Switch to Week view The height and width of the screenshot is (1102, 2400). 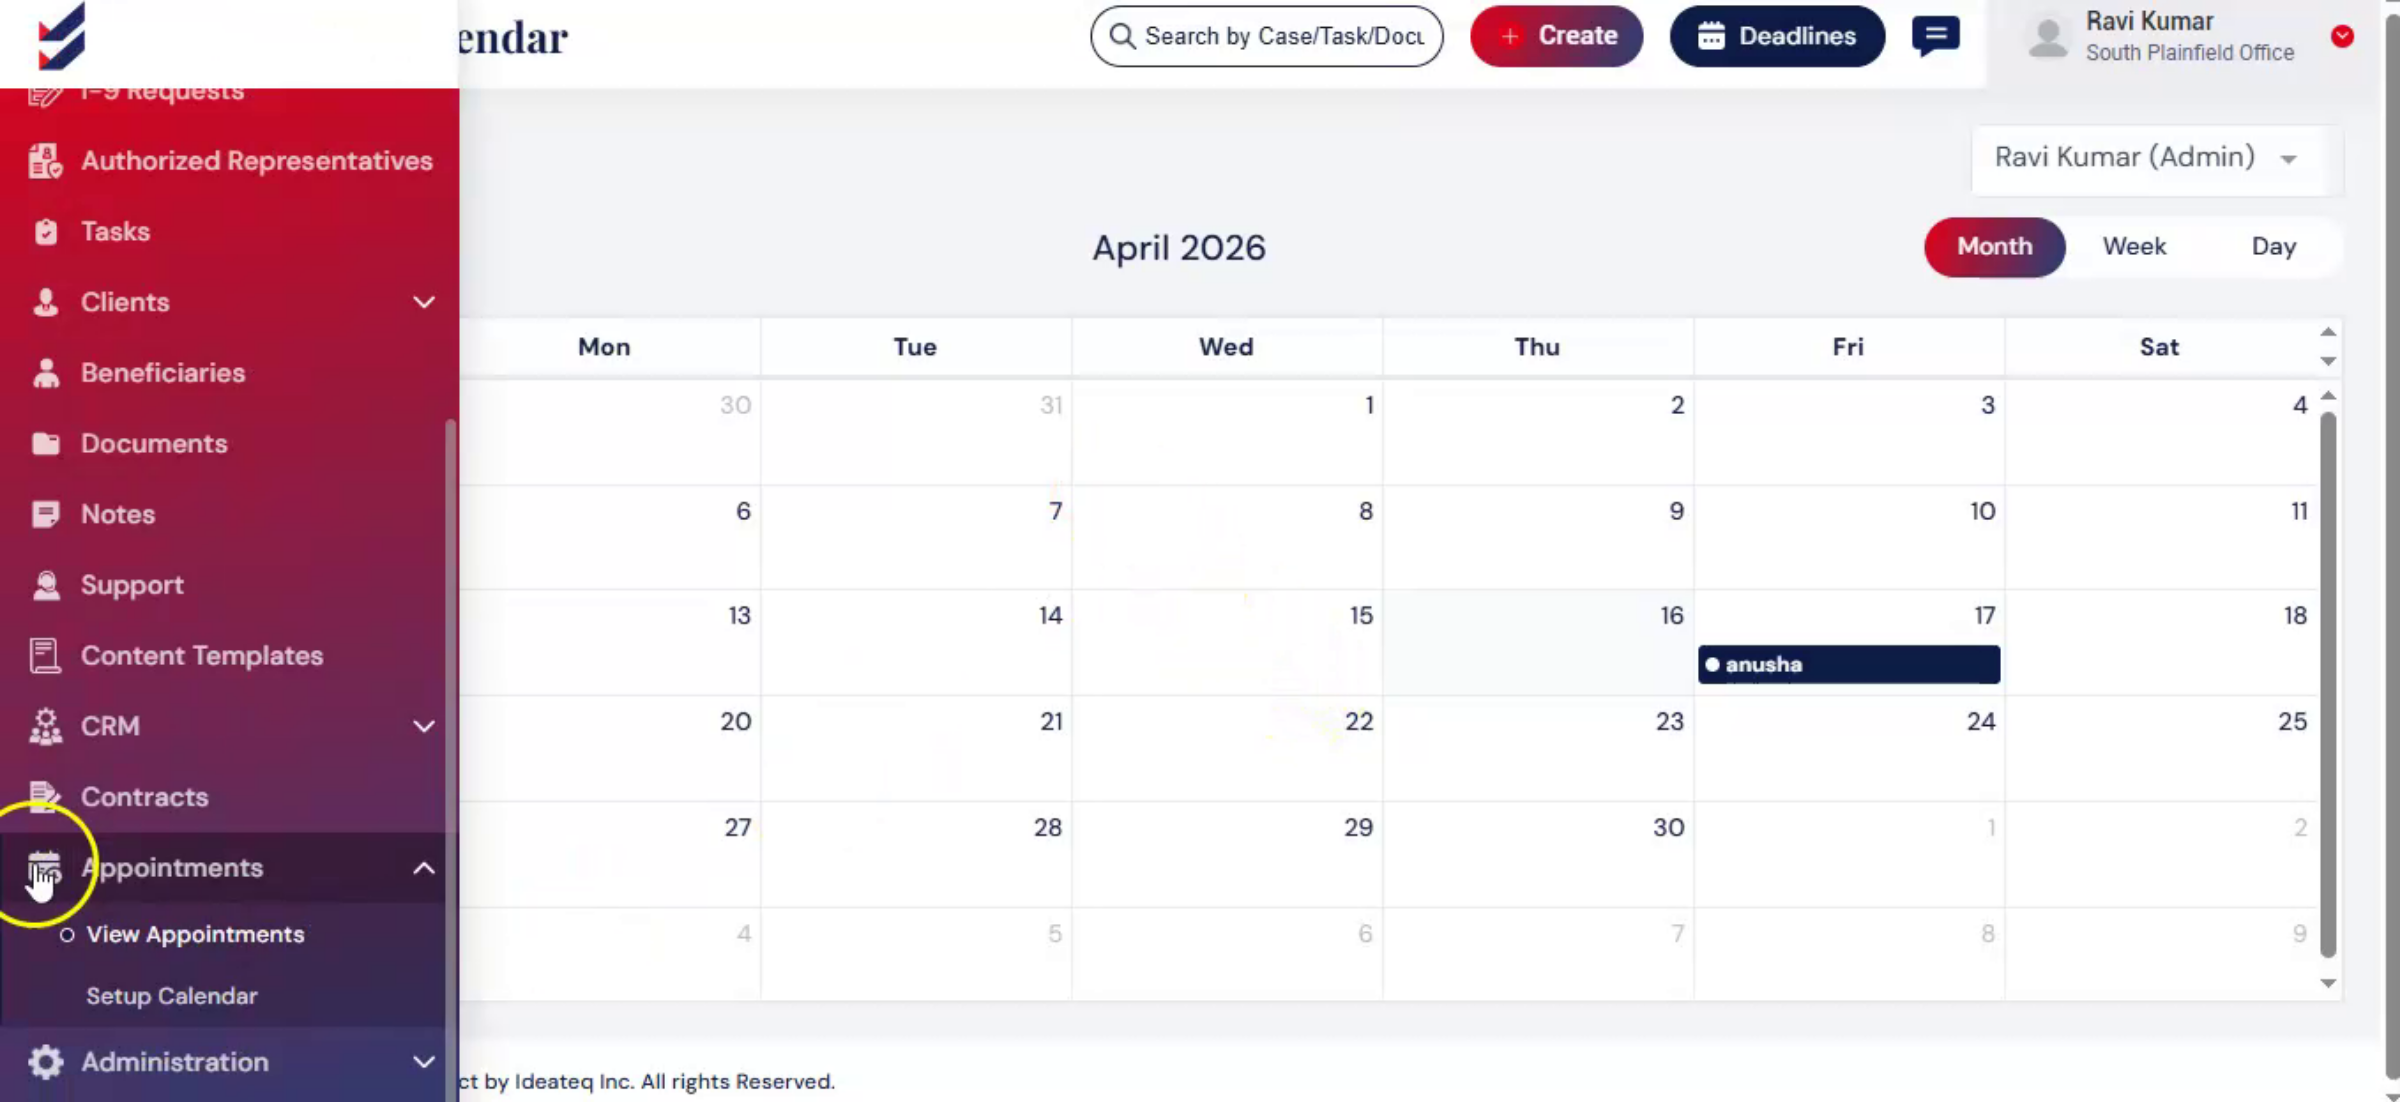pyautogui.click(x=2134, y=247)
